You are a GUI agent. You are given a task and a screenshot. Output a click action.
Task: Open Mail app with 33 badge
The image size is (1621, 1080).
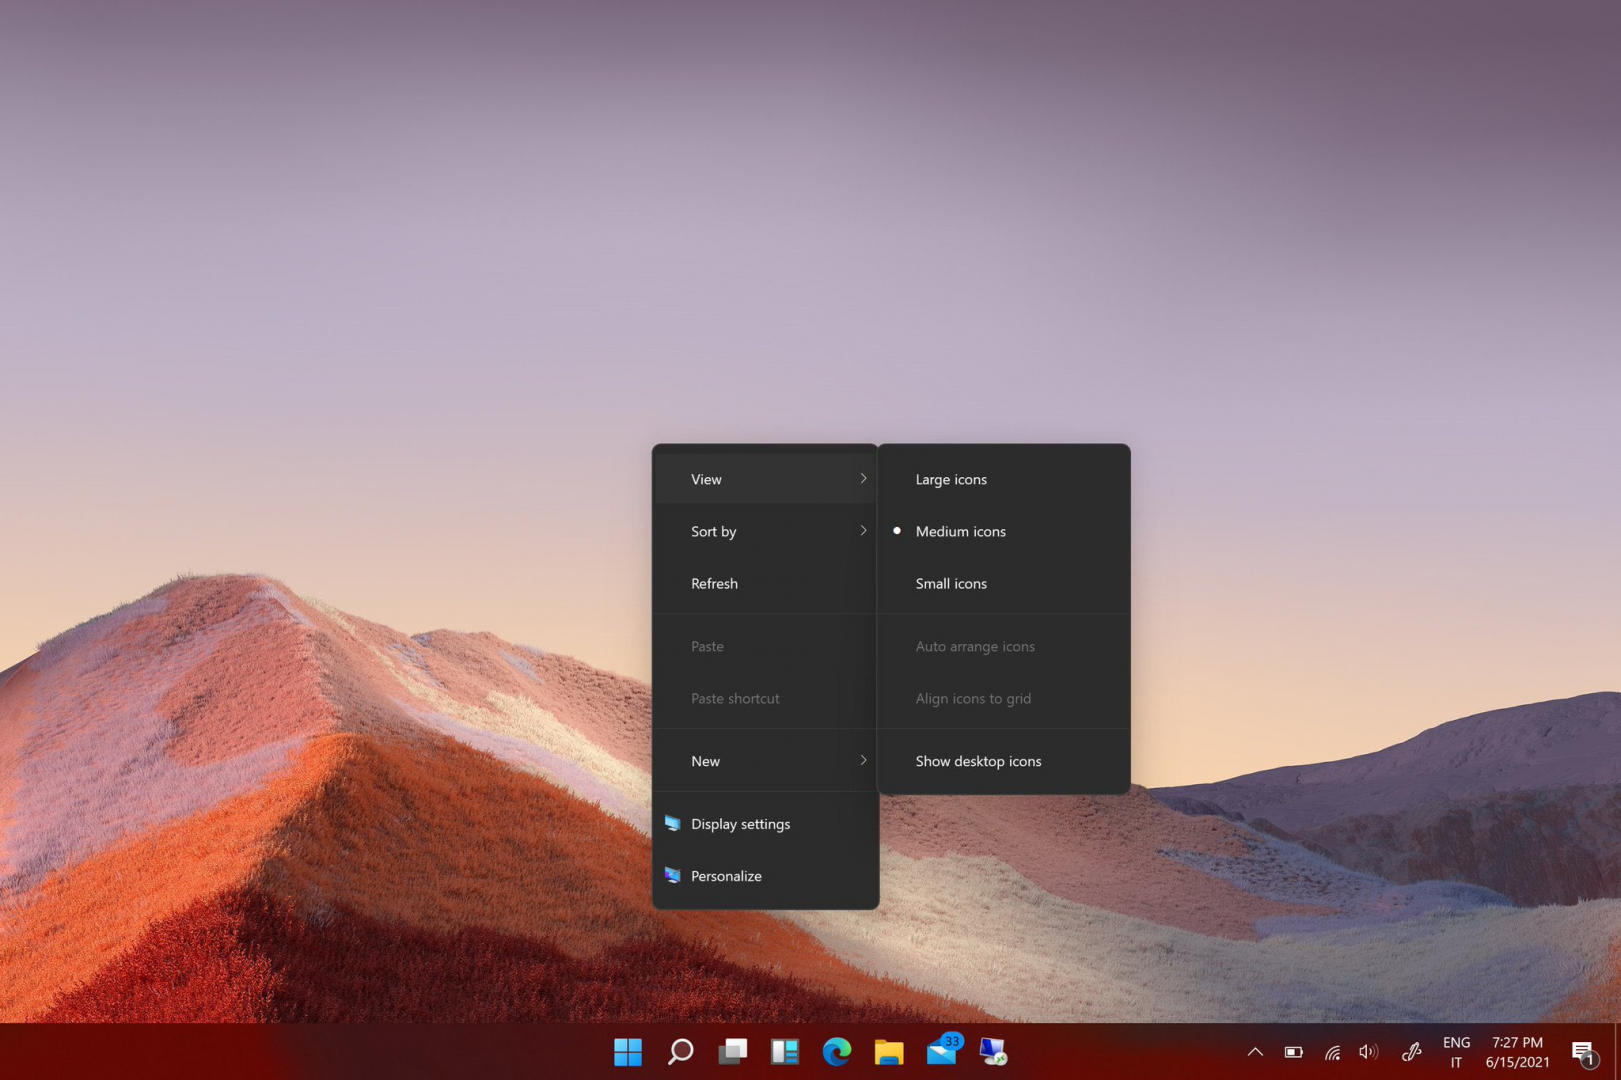(942, 1052)
